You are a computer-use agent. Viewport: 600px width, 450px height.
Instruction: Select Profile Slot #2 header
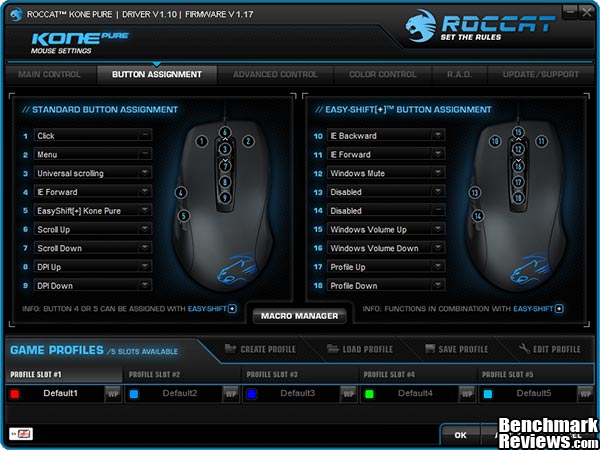182,374
